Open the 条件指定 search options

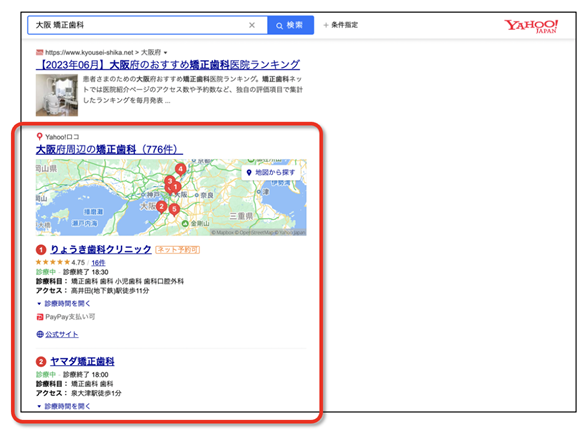coord(341,25)
